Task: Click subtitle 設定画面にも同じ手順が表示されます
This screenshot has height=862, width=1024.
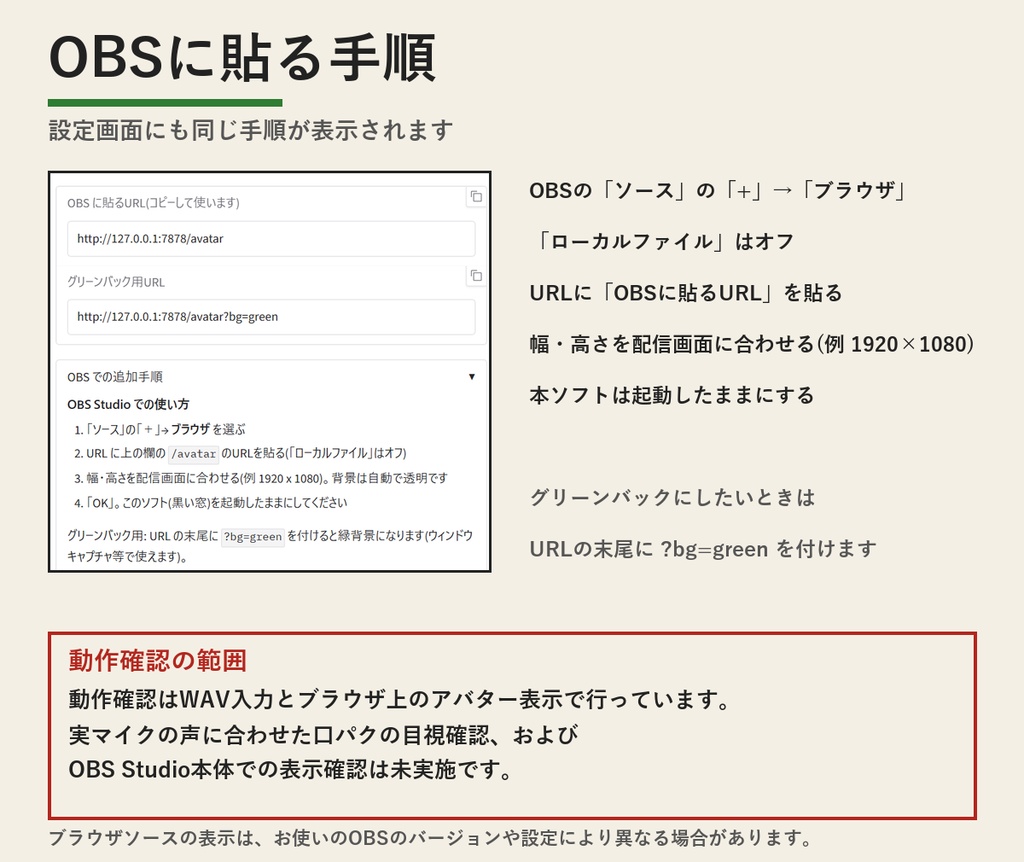Action: [x=251, y=130]
